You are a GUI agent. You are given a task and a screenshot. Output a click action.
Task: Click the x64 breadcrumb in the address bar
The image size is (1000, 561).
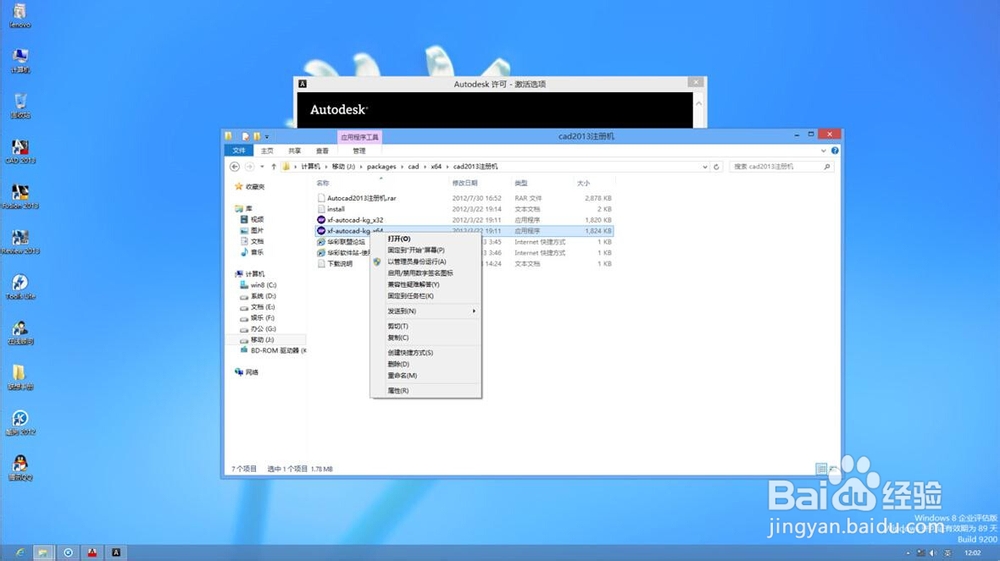[436, 166]
